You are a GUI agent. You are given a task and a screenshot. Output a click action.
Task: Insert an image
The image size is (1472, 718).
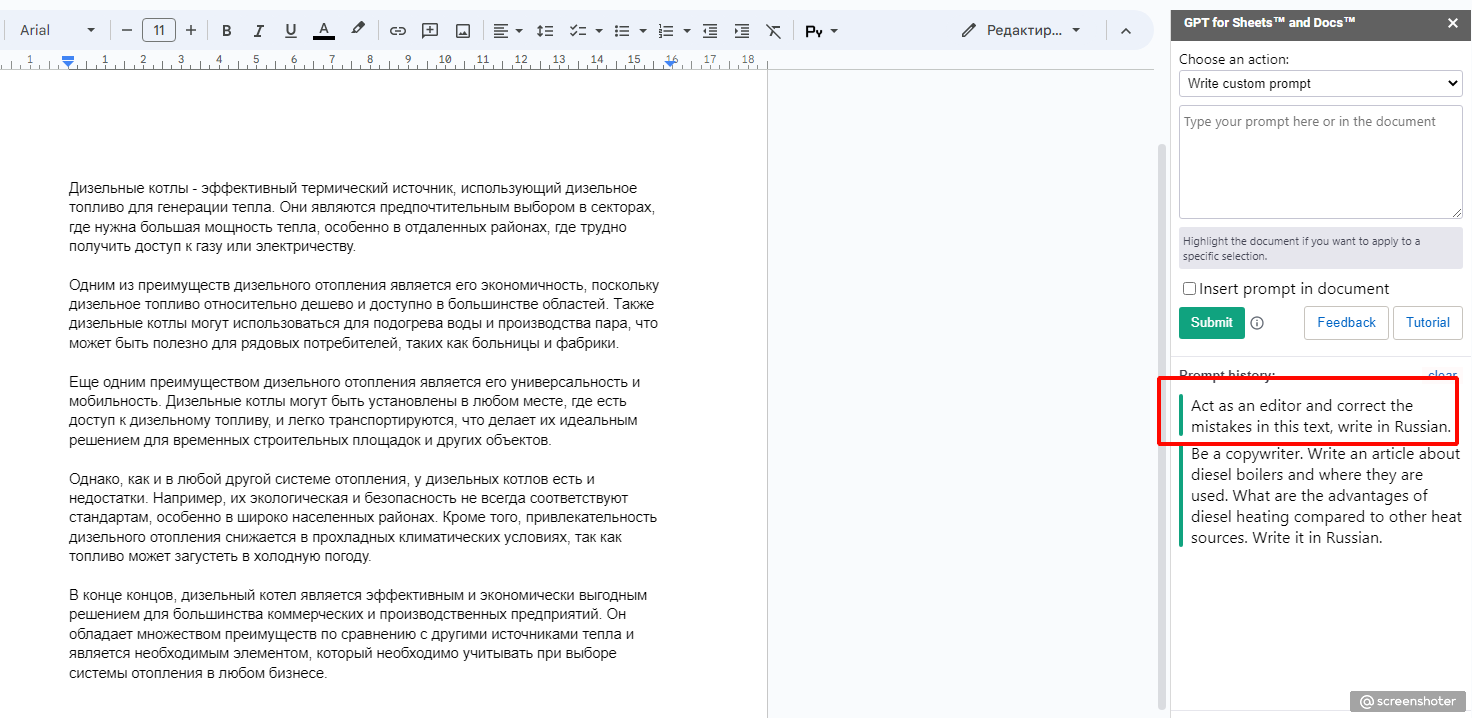click(463, 31)
